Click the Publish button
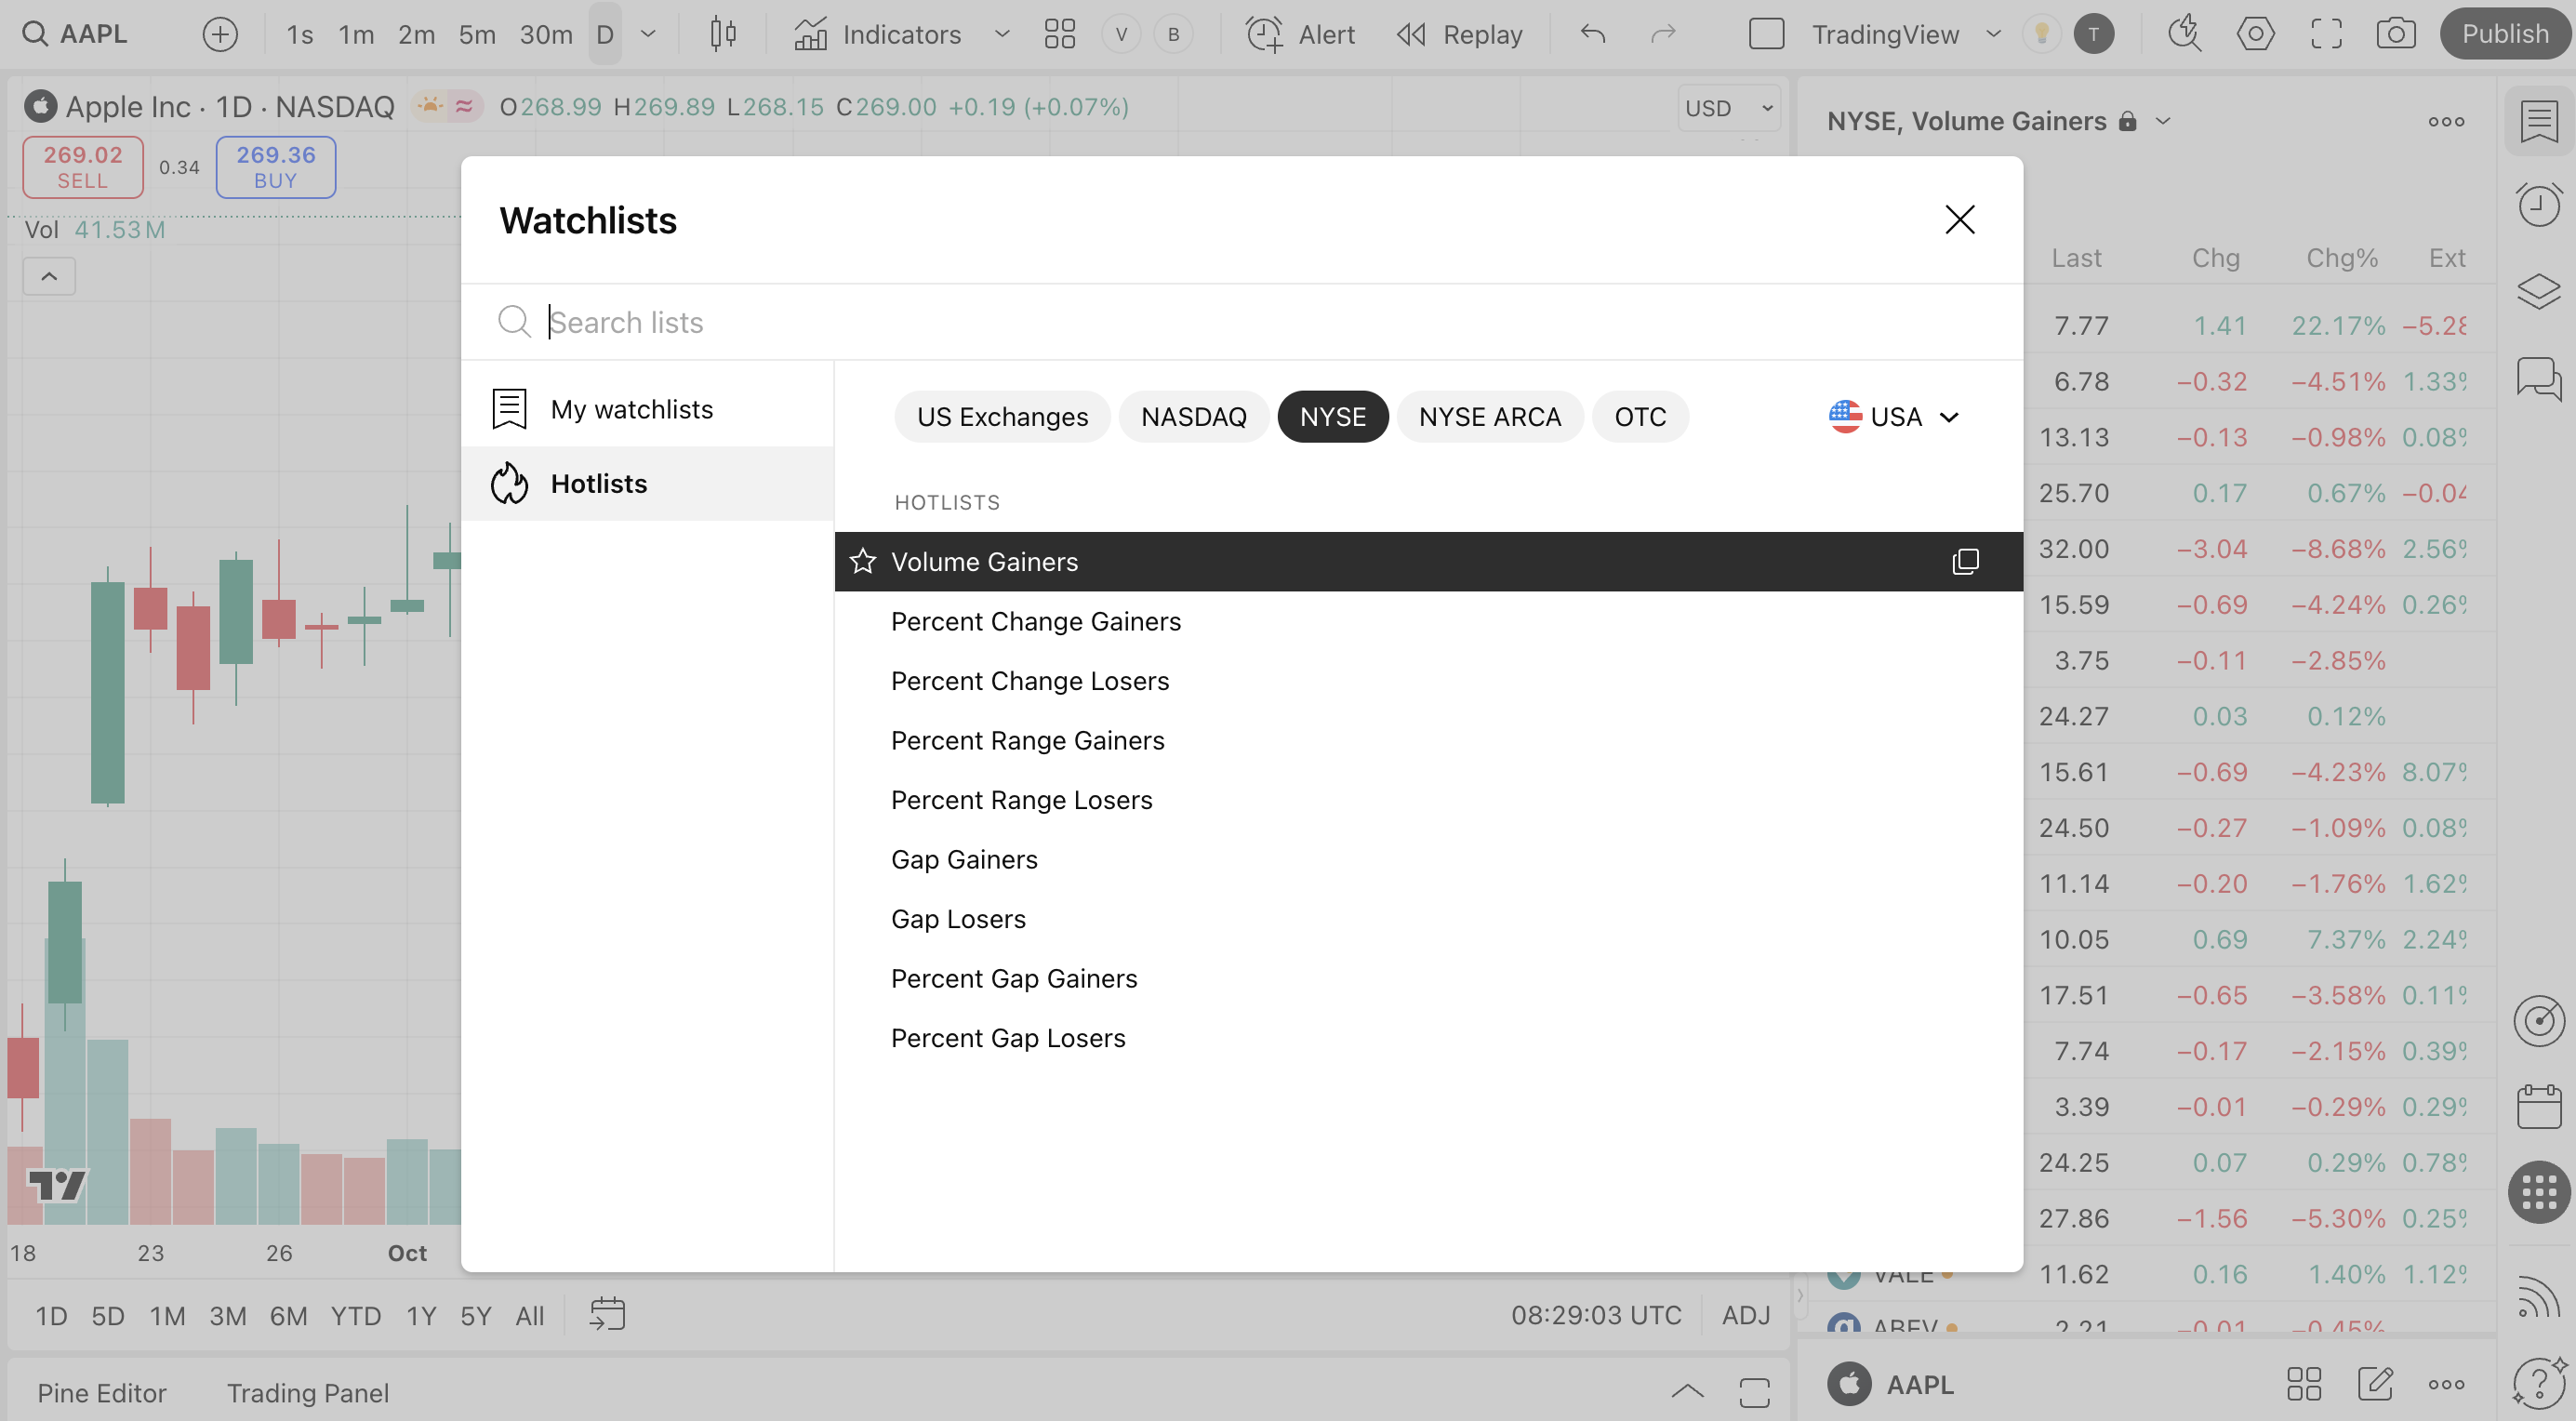Screen dimensions: 2576x1421 [x=2504, y=34]
